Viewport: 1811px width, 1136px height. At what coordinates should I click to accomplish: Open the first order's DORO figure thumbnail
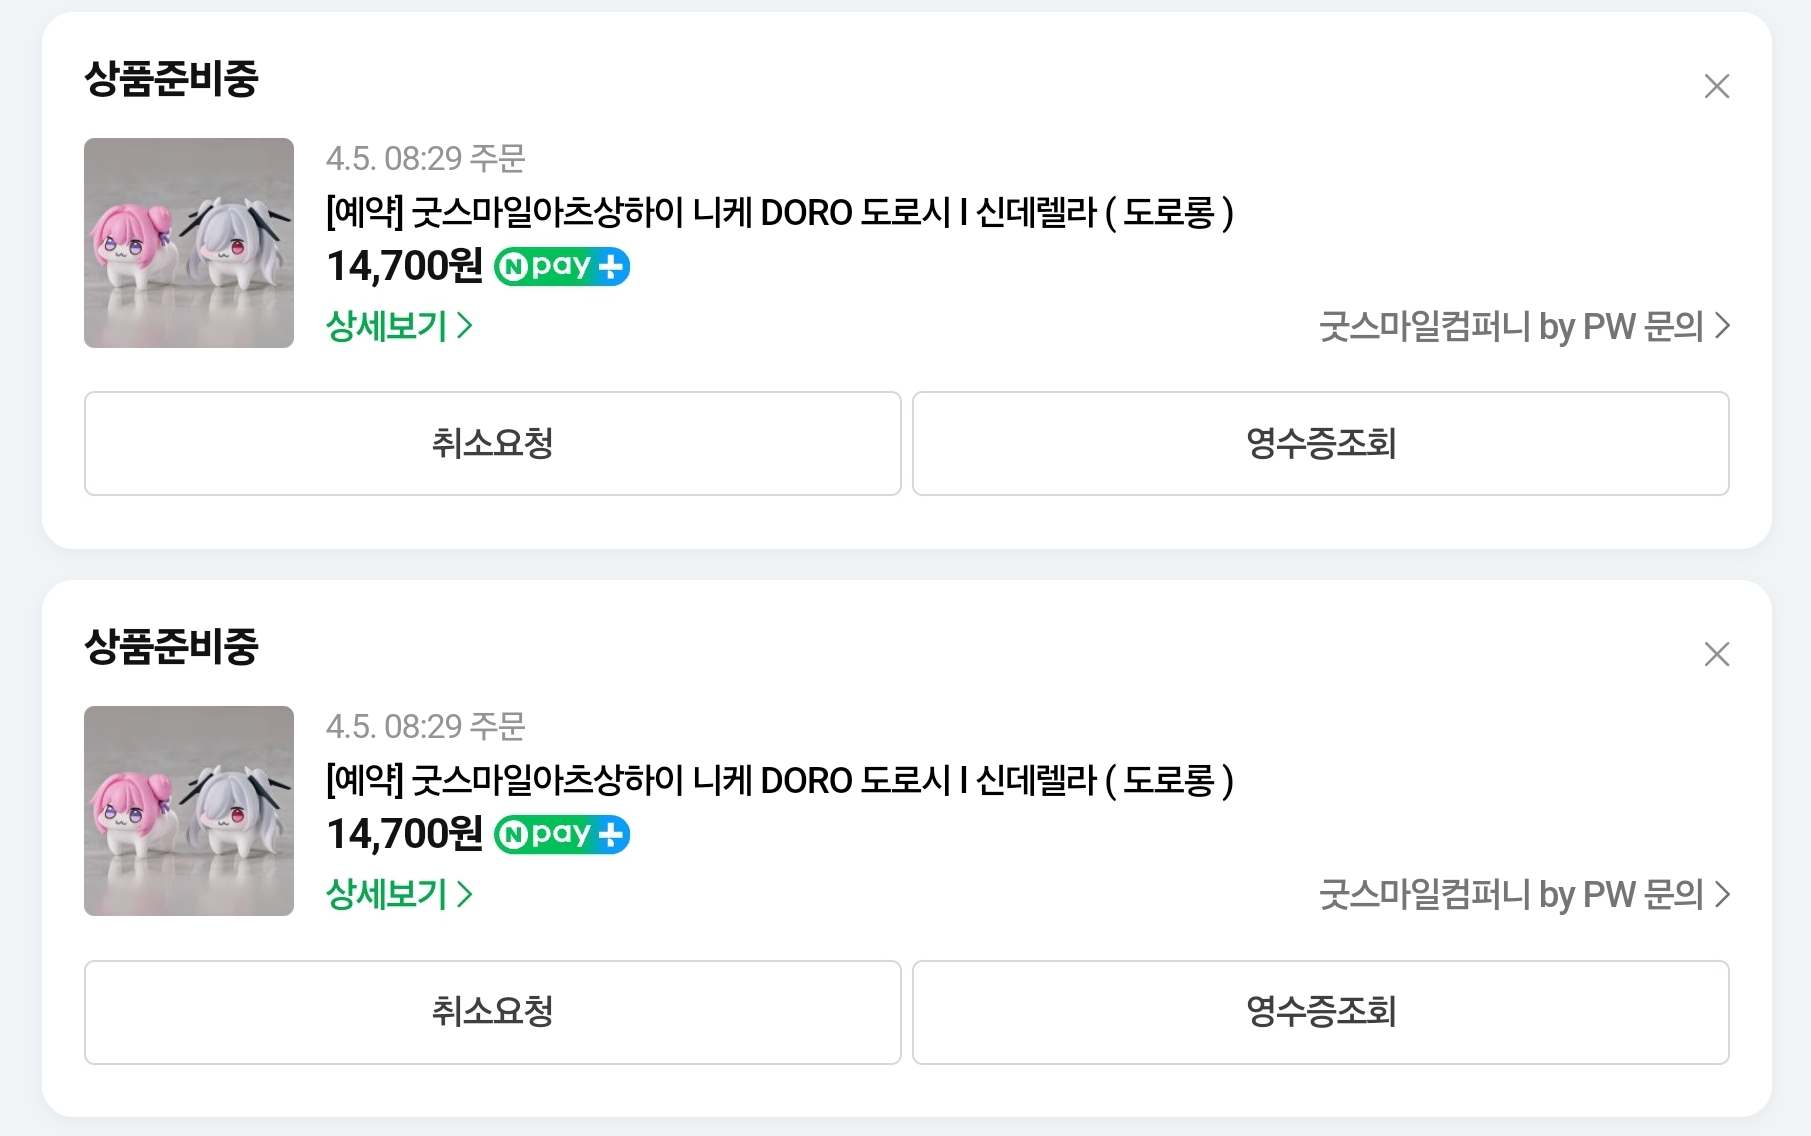pyautogui.click(x=189, y=243)
